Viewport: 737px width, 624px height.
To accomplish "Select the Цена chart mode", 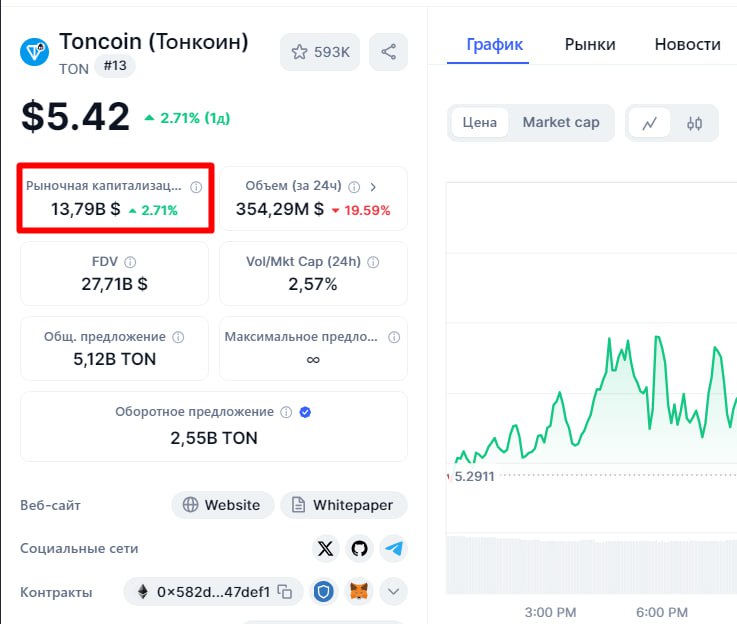I will (479, 123).
